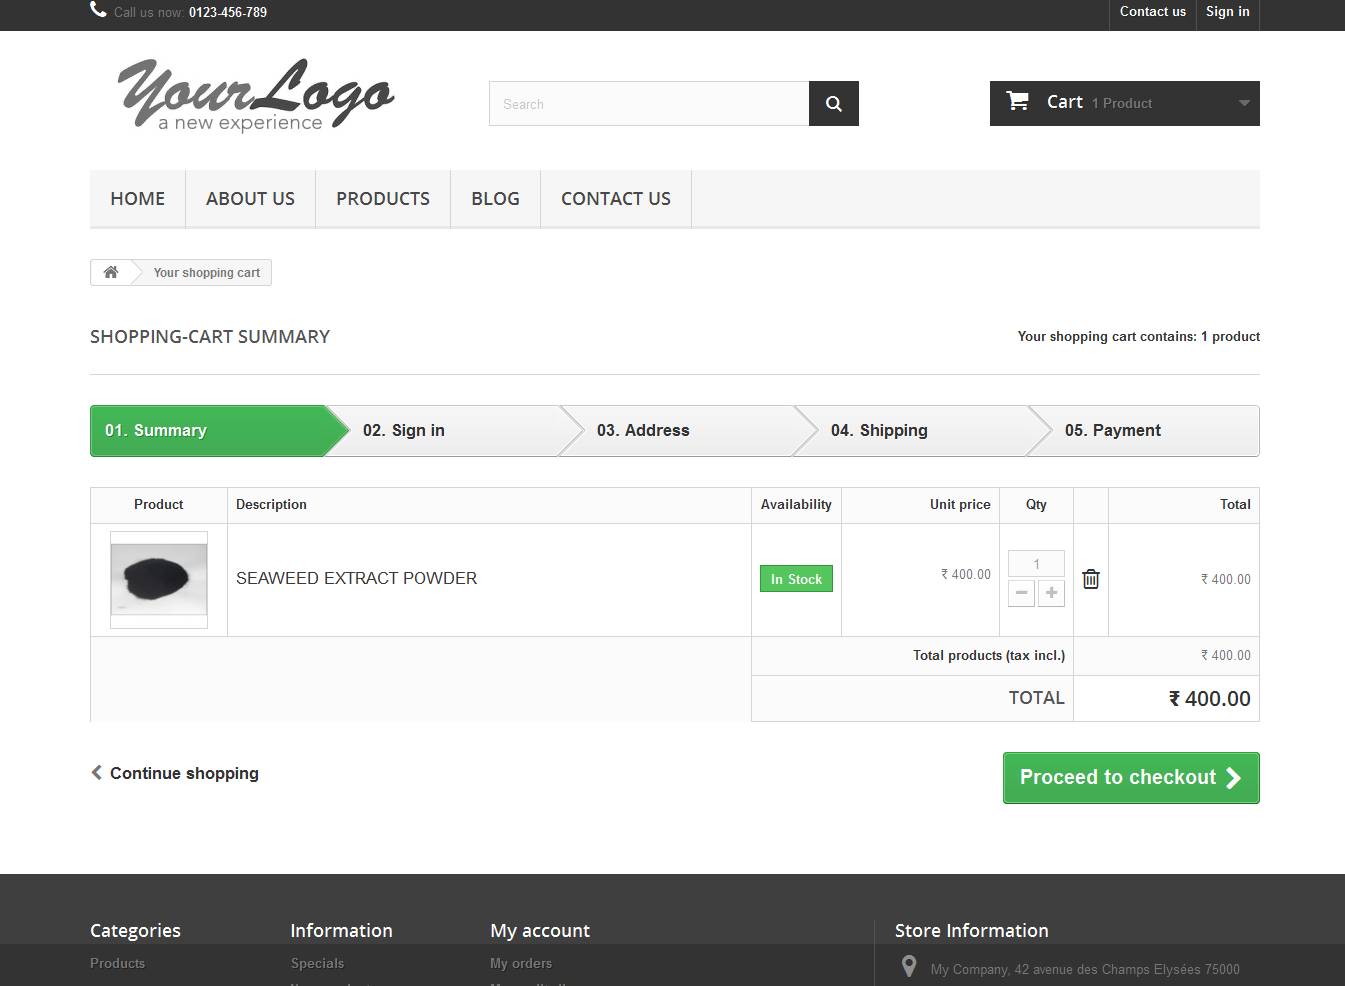Open the Contact us top bar link
Screen dimensions: 1345x986
click(1152, 12)
